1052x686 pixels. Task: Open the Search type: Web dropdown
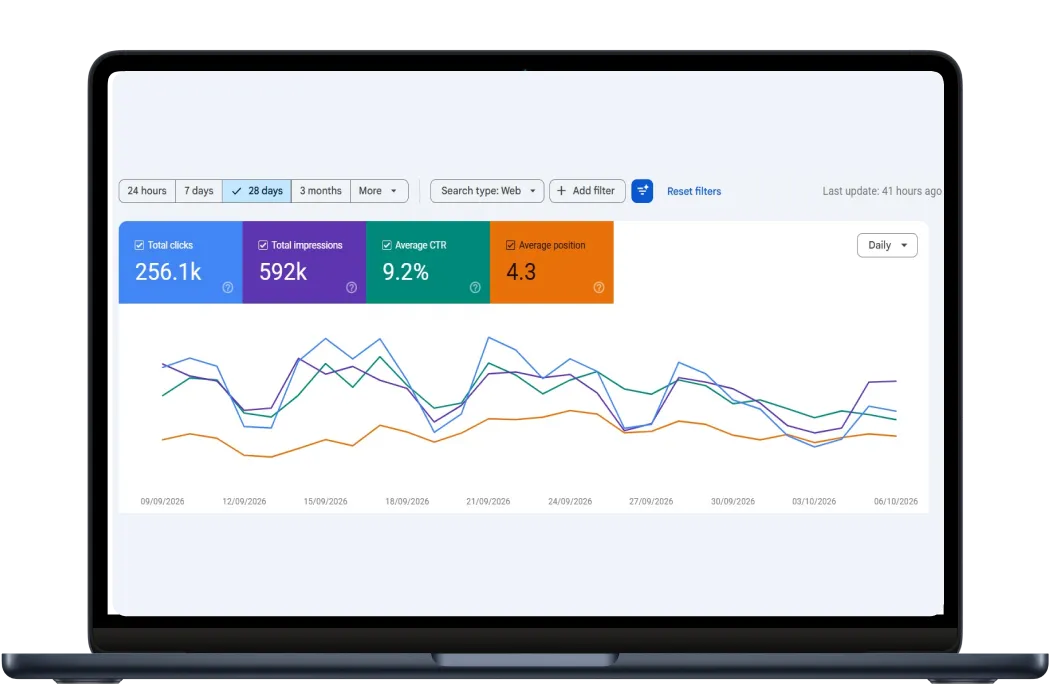[487, 191]
